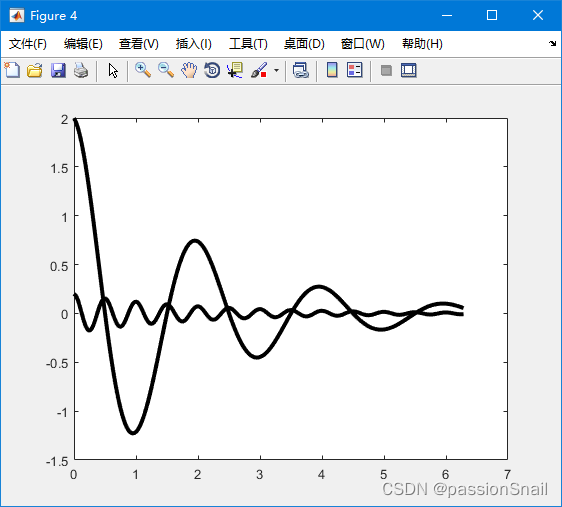Enable the Rotate 3D tool
The image size is (562, 507).
coord(212,70)
